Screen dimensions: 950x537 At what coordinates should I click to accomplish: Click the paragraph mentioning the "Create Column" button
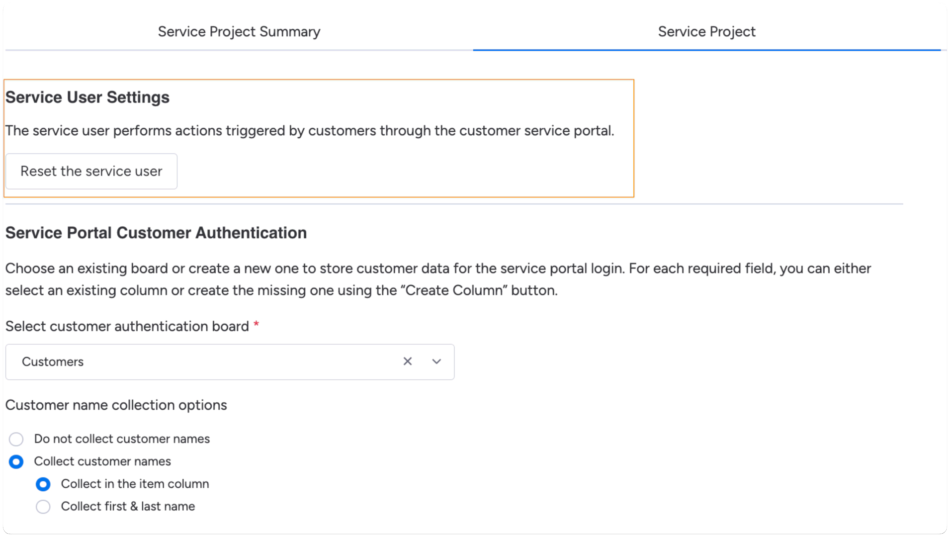click(x=438, y=280)
